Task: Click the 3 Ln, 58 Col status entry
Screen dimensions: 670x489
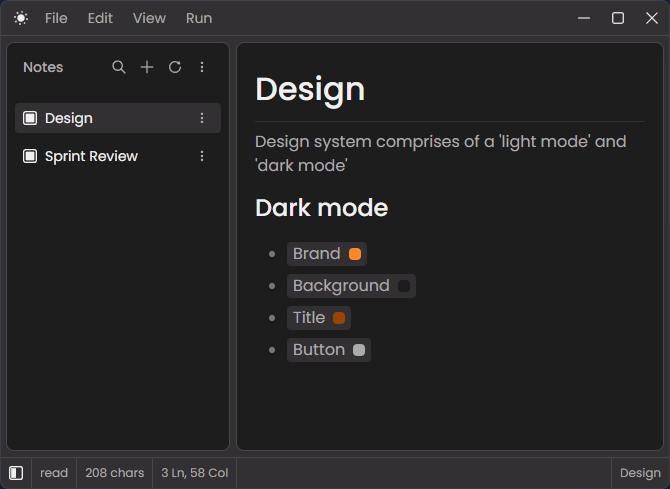Action: pos(194,473)
